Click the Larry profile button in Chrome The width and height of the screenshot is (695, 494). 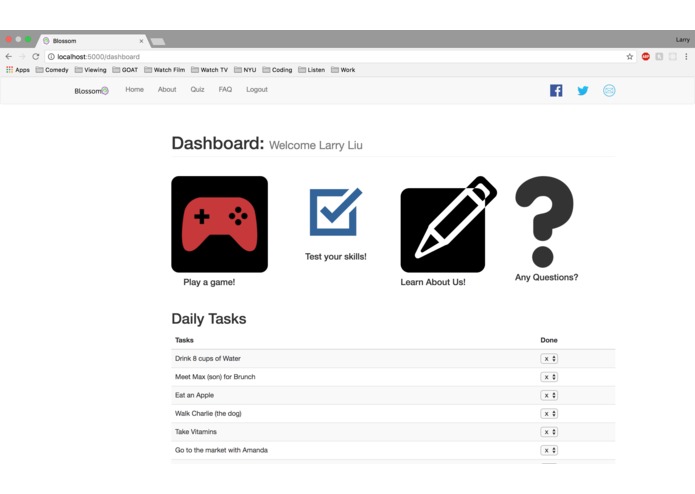[x=683, y=40]
